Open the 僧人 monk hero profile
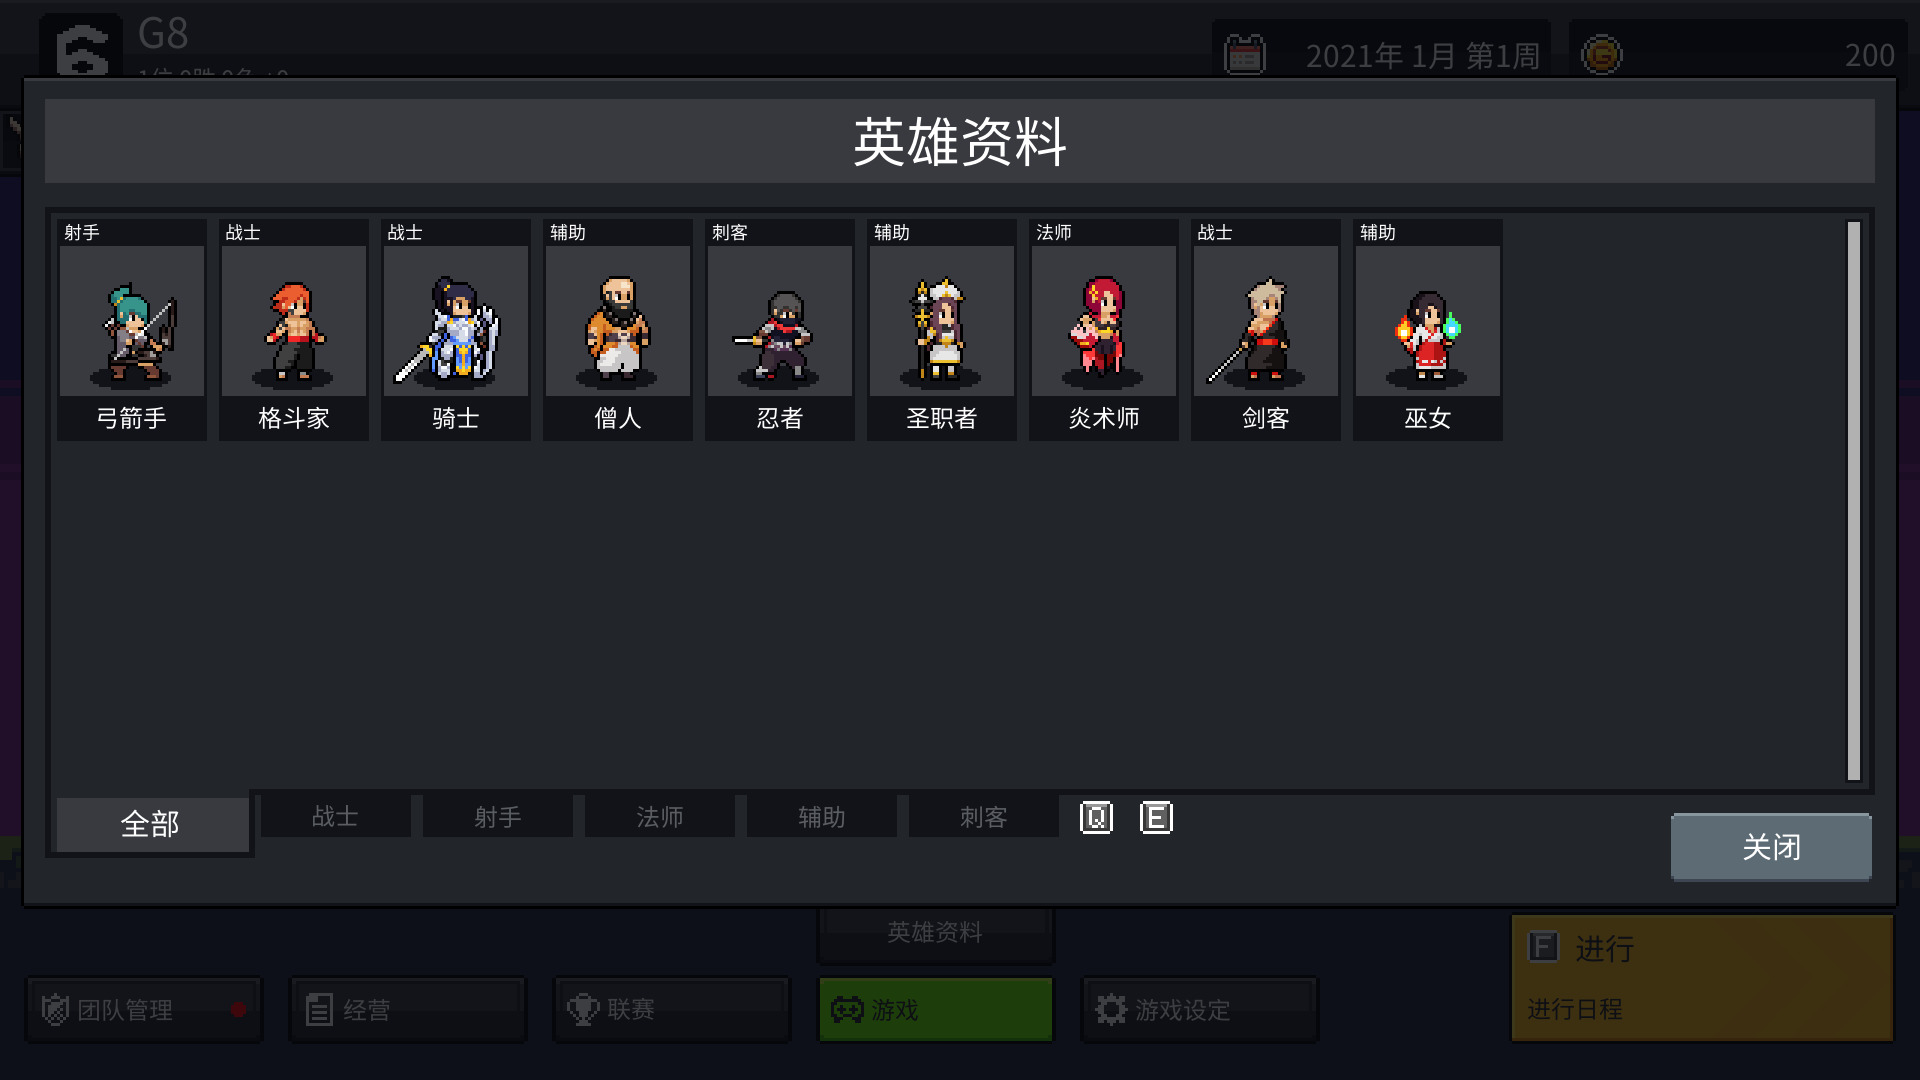The height and width of the screenshot is (1080, 1920). 618,330
